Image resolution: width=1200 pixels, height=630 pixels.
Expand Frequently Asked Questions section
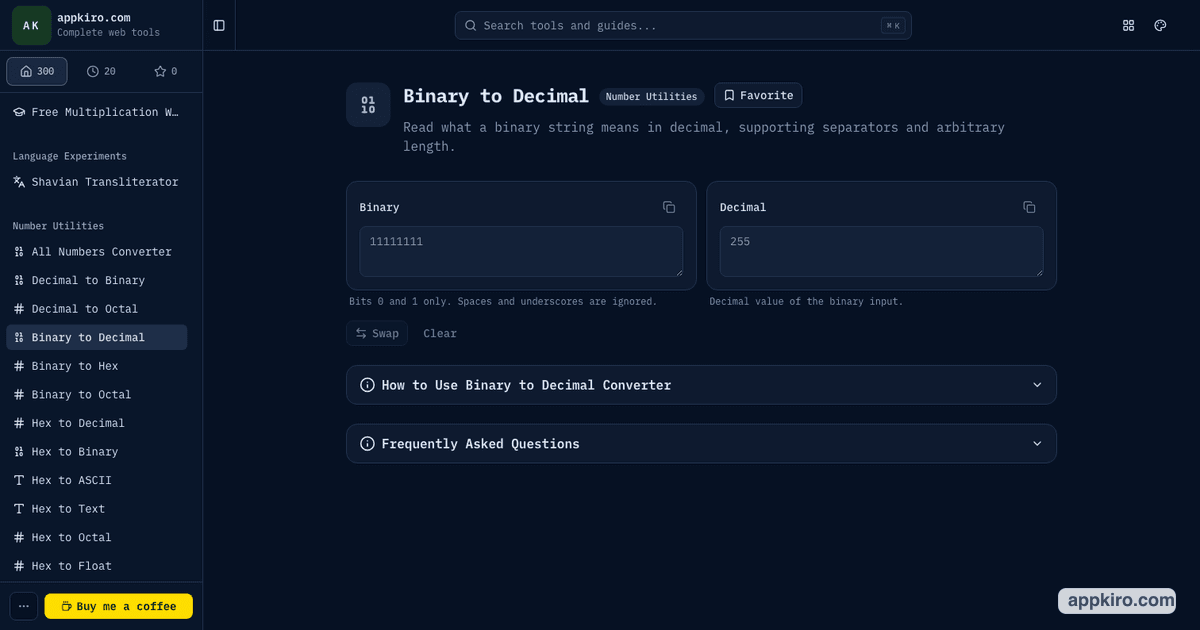click(701, 444)
